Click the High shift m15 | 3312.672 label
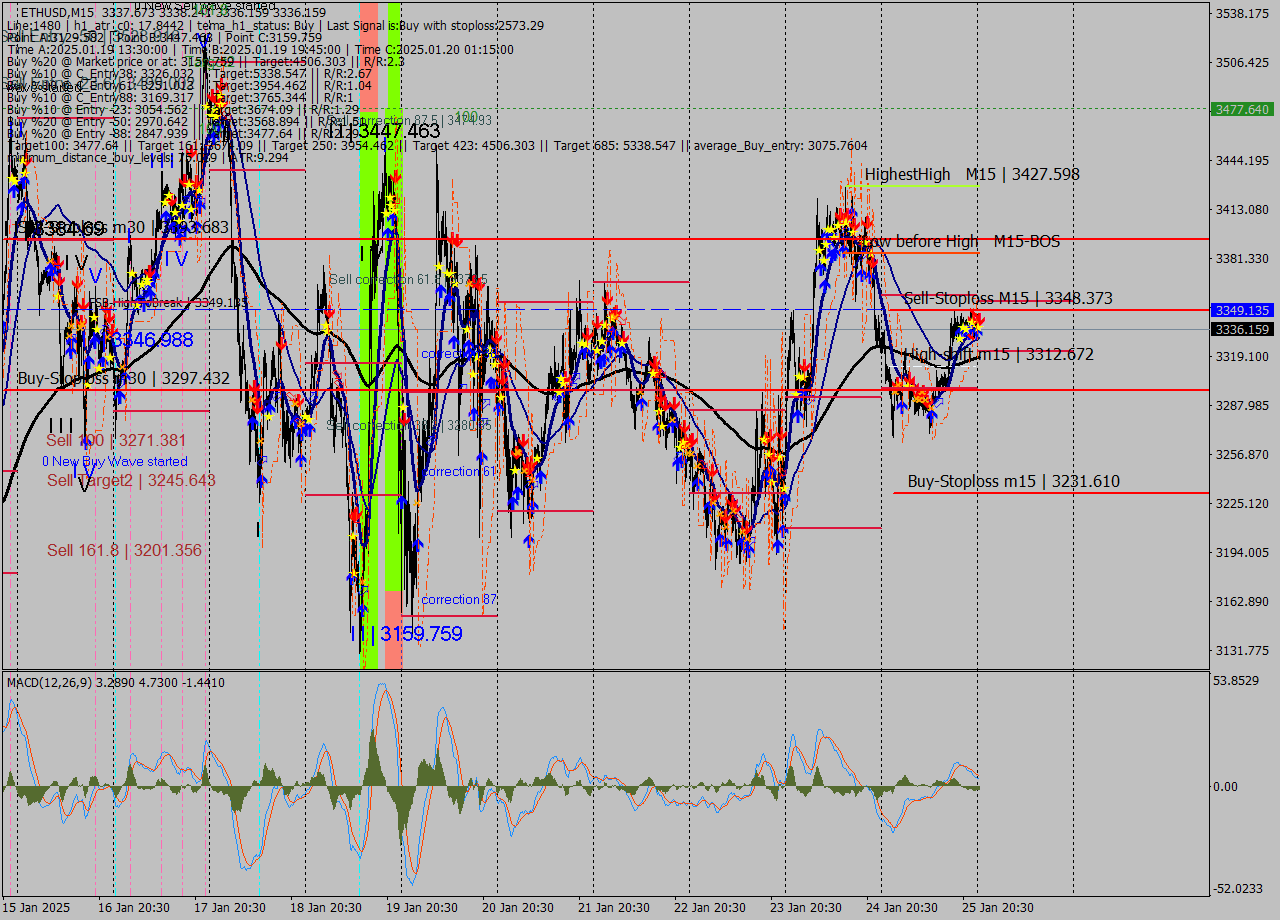The image size is (1280, 920). (998, 354)
